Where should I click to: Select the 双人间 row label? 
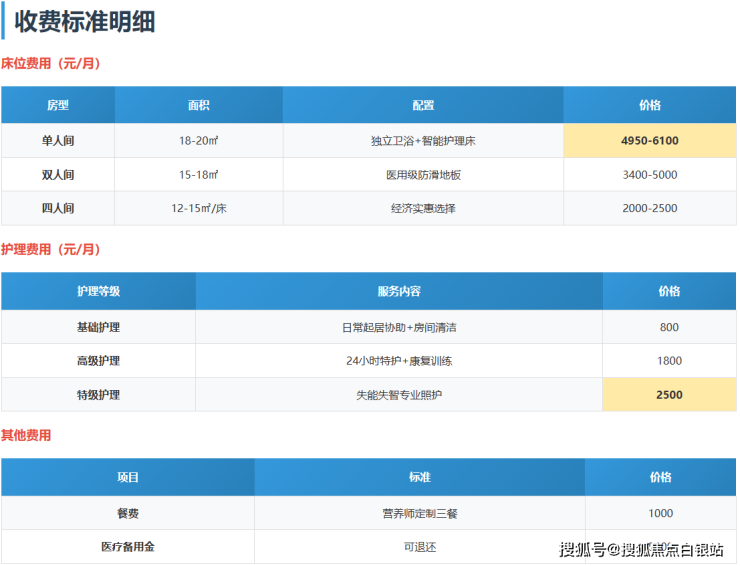(58, 175)
